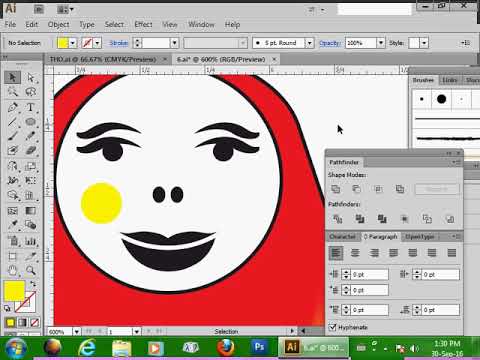Activate the Color fill mode button
Viewport: 480px width, 360px height.
10,322
